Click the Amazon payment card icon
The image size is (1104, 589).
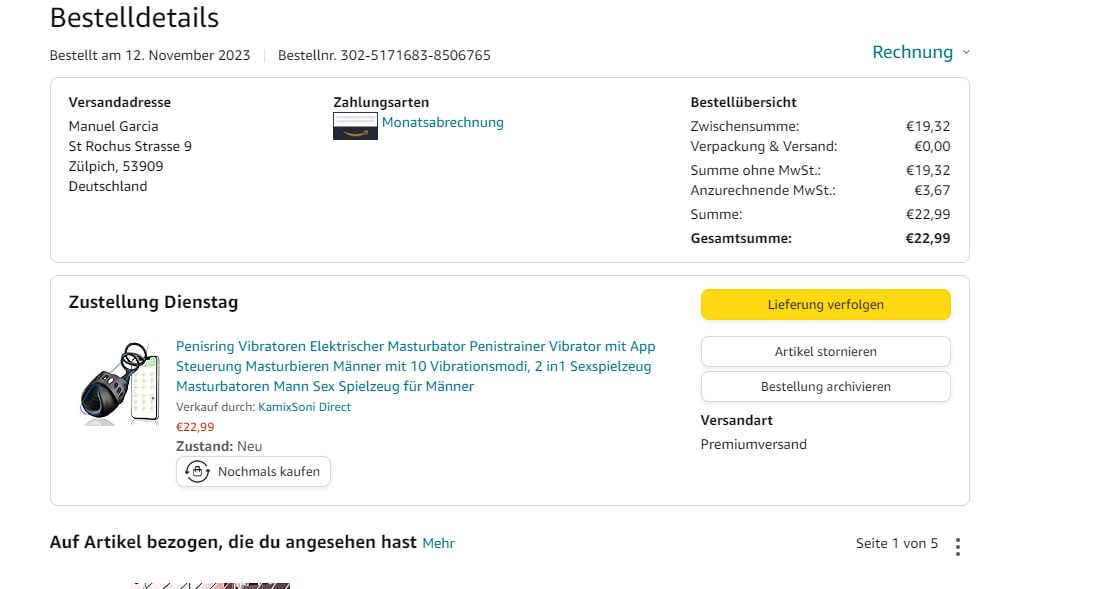click(355, 126)
